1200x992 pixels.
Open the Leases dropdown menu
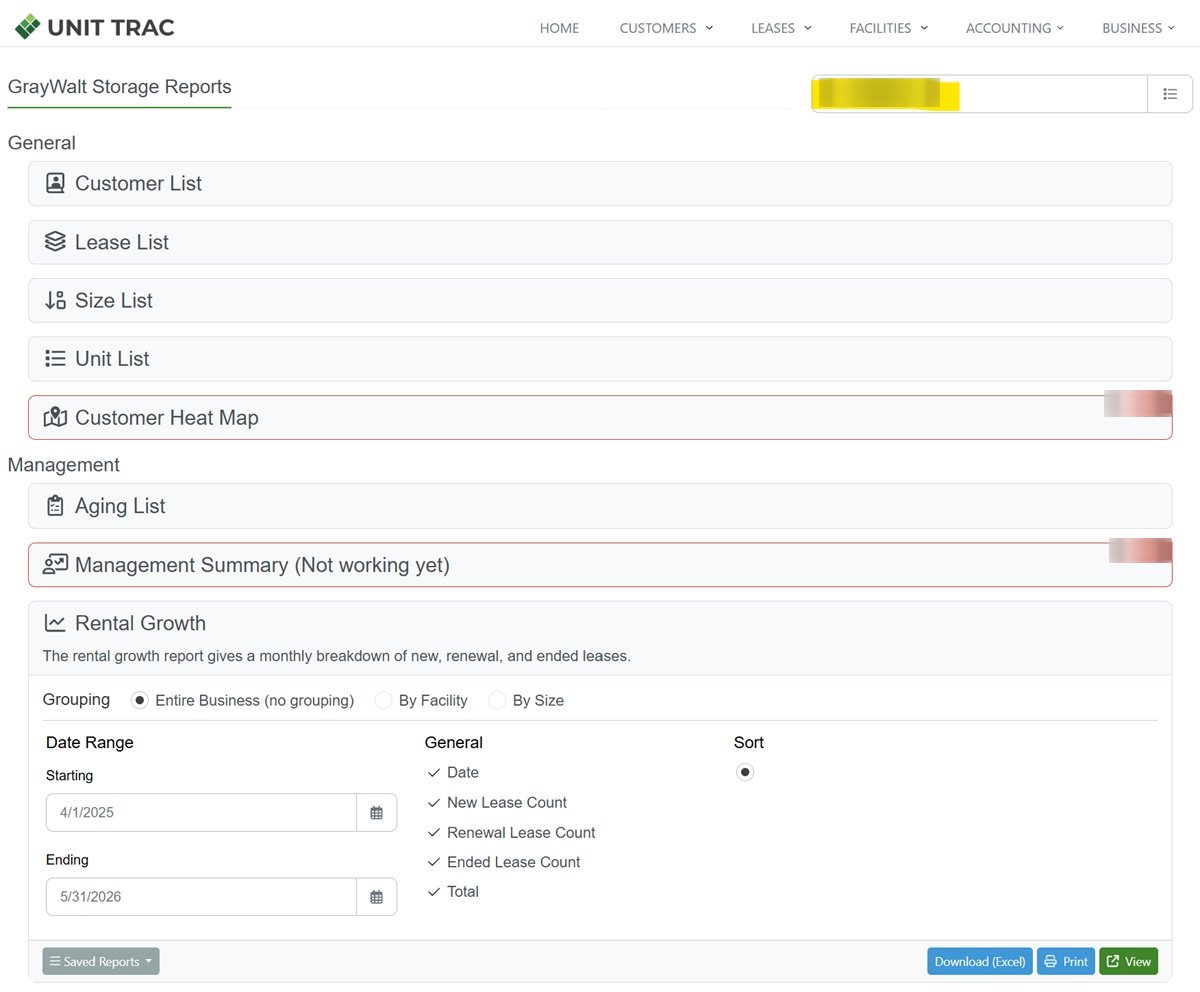pyautogui.click(x=781, y=28)
